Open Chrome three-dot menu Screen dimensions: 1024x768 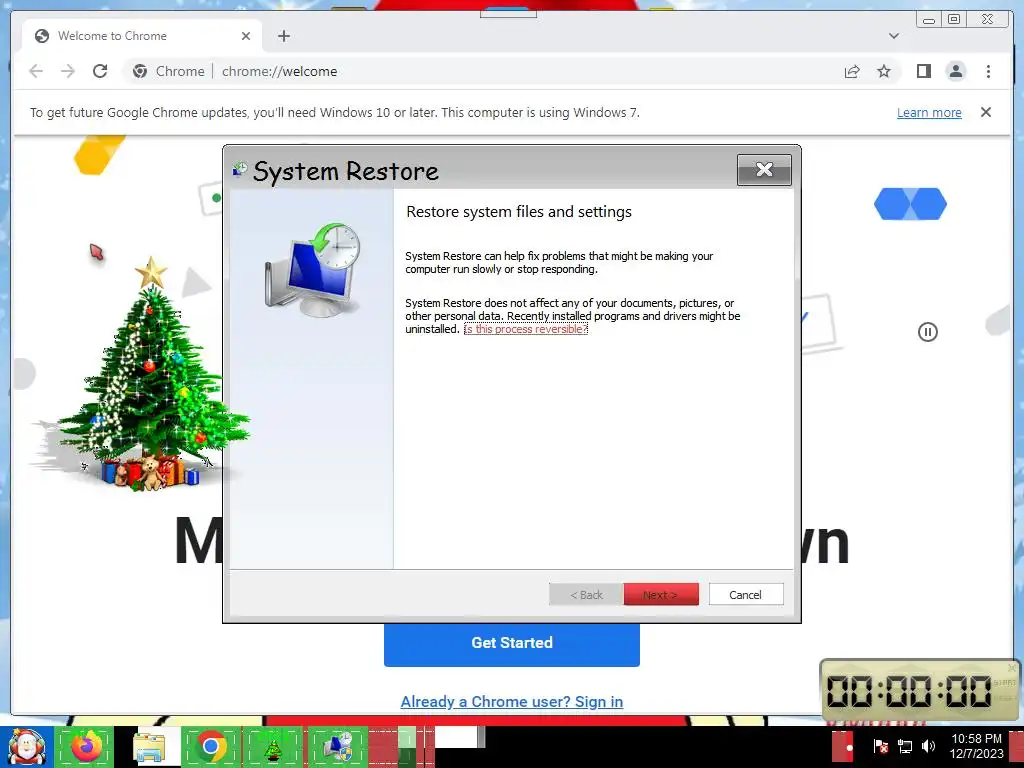coord(988,71)
